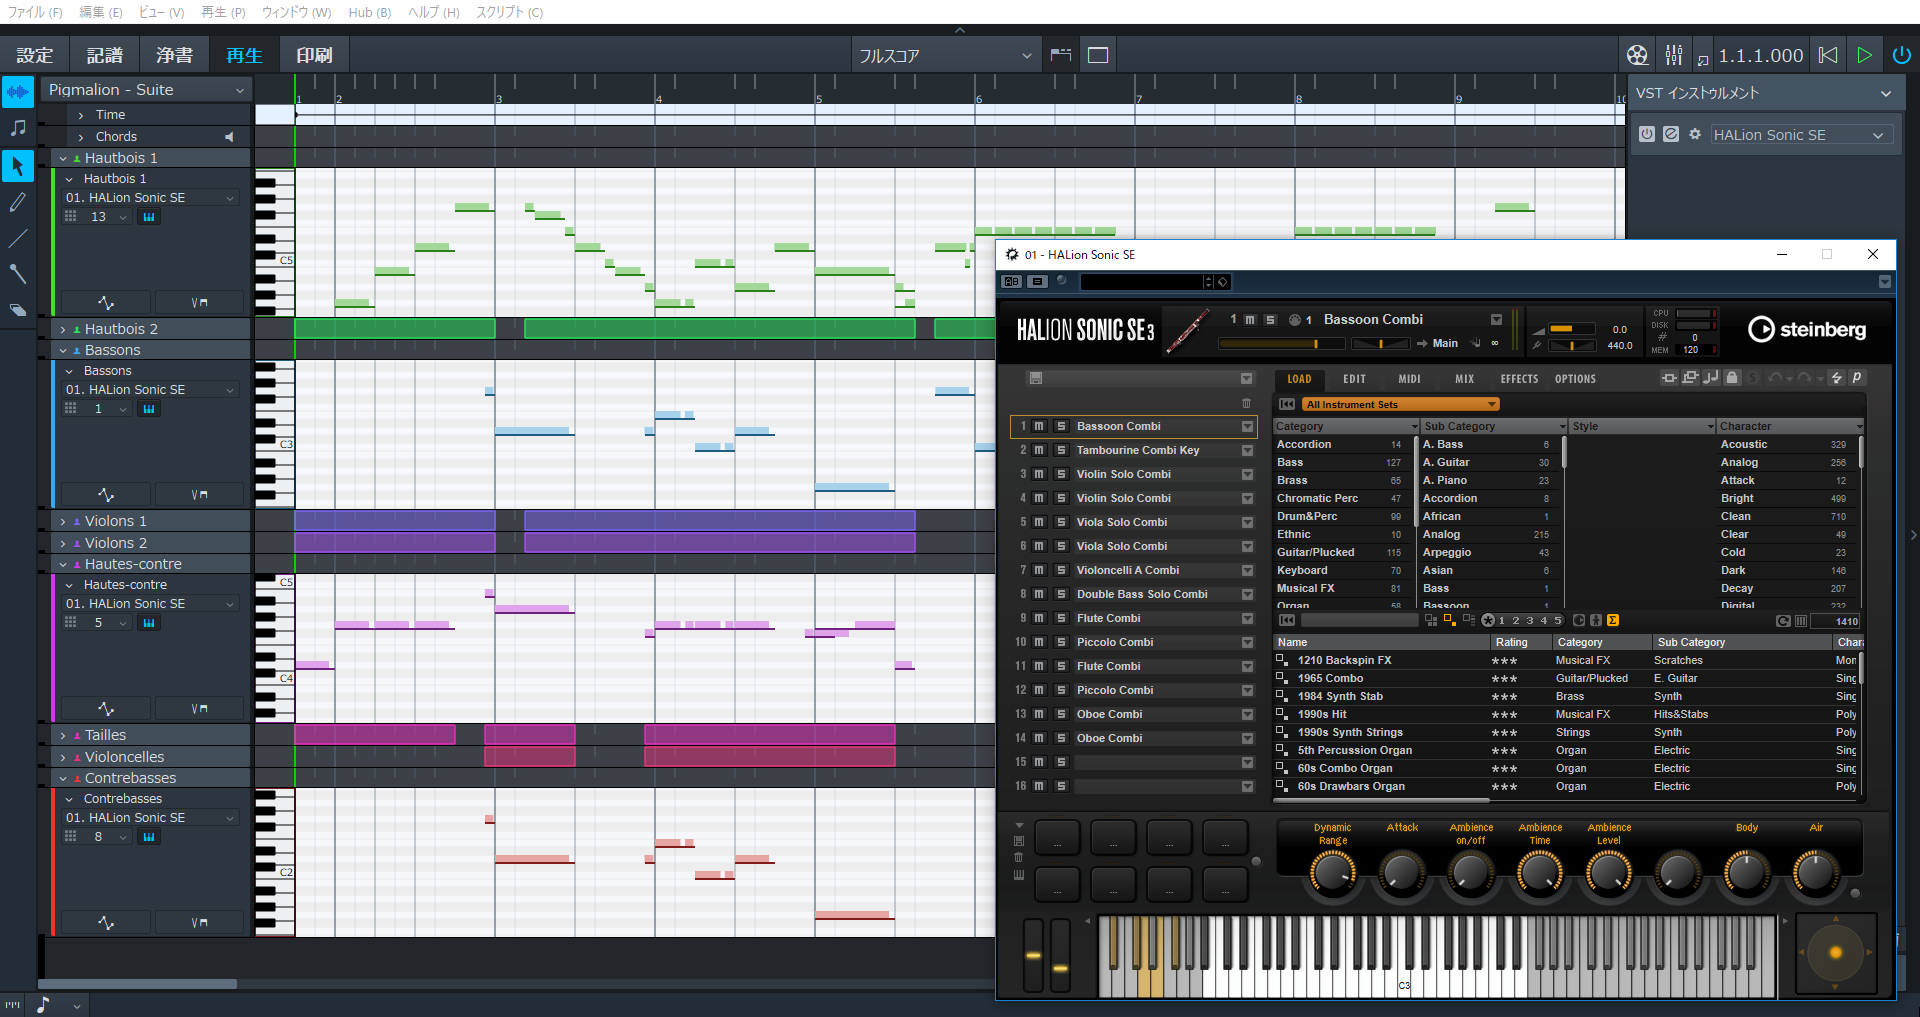Mute slot 2 Tambourine Combi Key
This screenshot has width=1920, height=1017.
point(1039,450)
